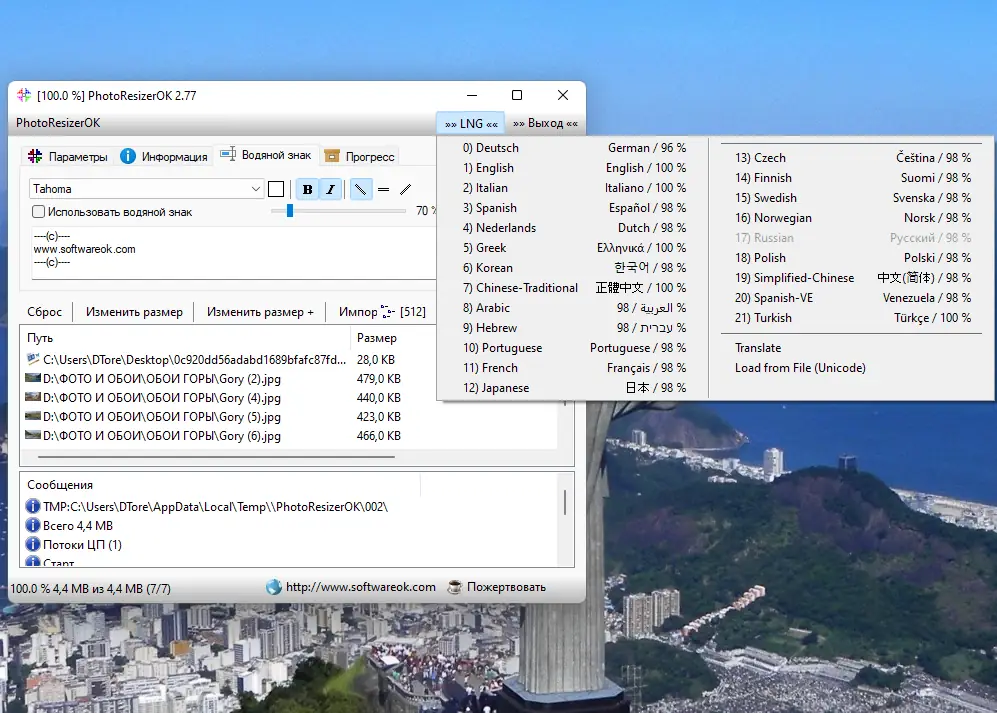Image resolution: width=997 pixels, height=713 pixels.
Task: Click the Изменить размер + button
Action: [x=260, y=312]
